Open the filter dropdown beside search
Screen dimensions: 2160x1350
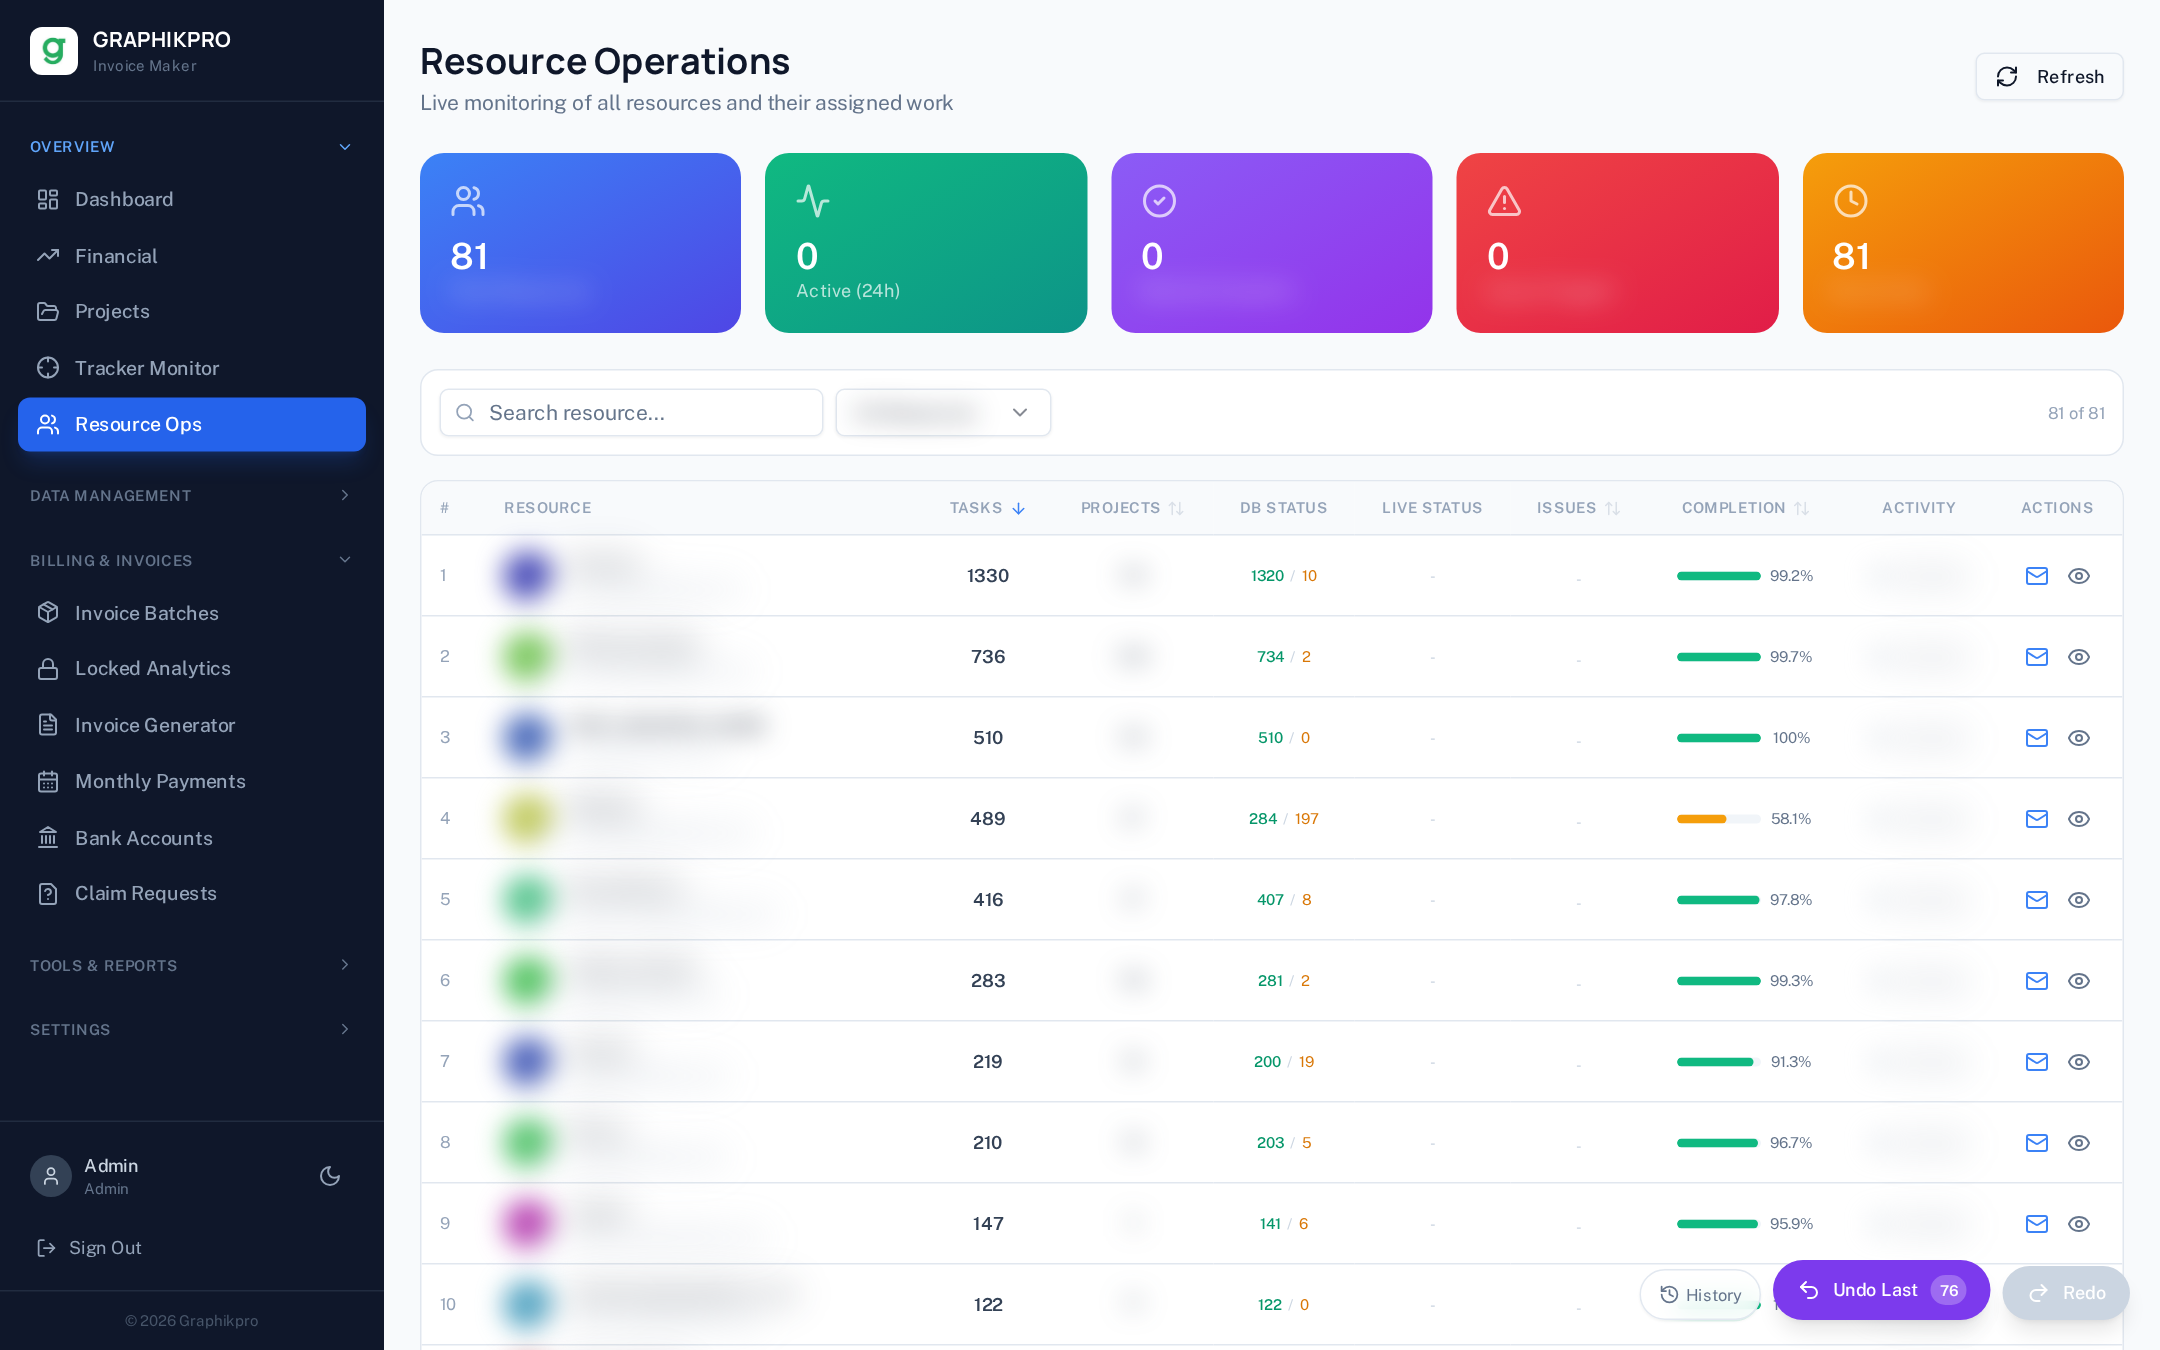tap(943, 413)
